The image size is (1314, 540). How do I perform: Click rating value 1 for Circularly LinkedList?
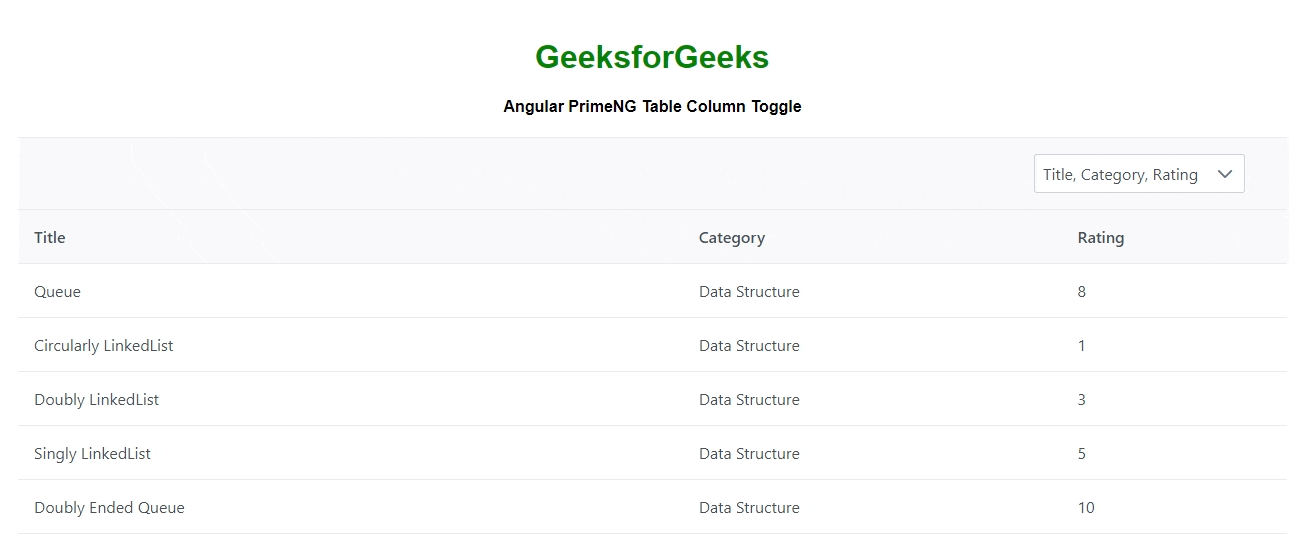pyautogui.click(x=1082, y=346)
